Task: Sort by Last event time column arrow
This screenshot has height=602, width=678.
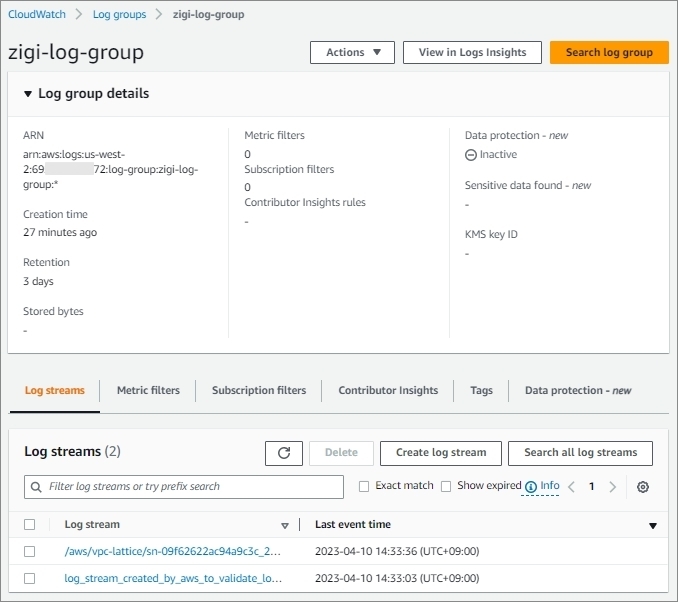Action: pyautogui.click(x=653, y=526)
